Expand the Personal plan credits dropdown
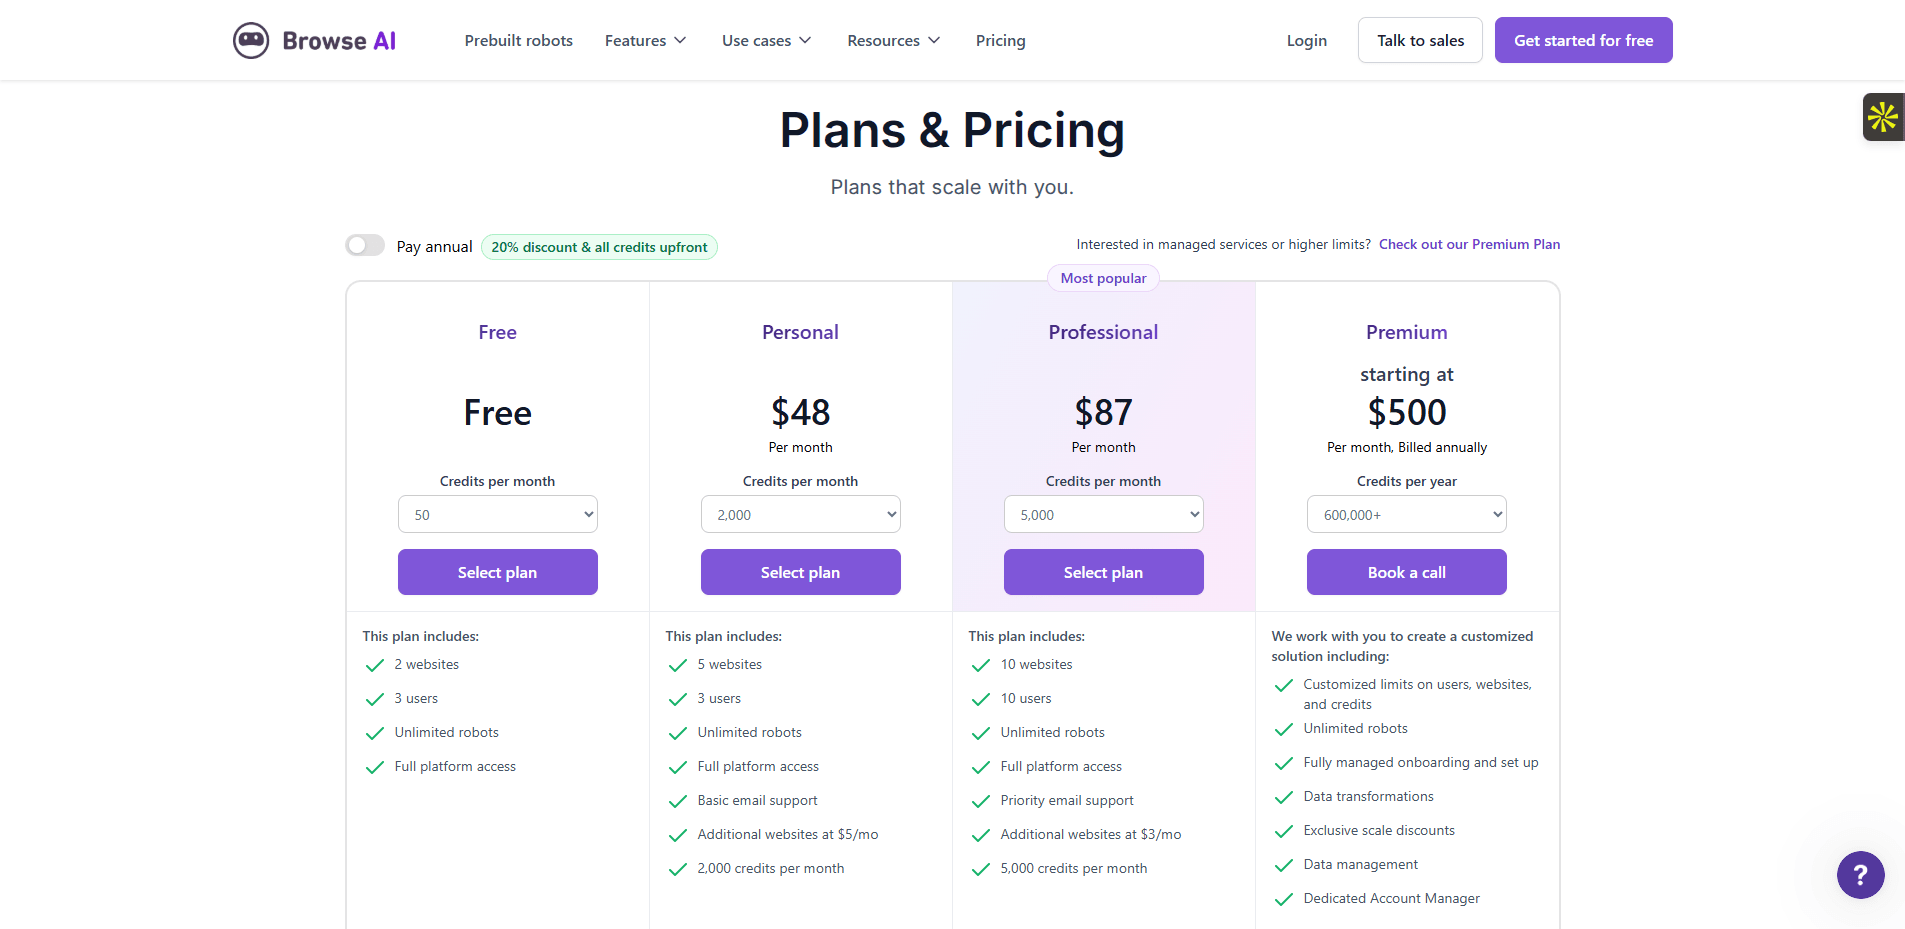1905x929 pixels. coord(800,515)
